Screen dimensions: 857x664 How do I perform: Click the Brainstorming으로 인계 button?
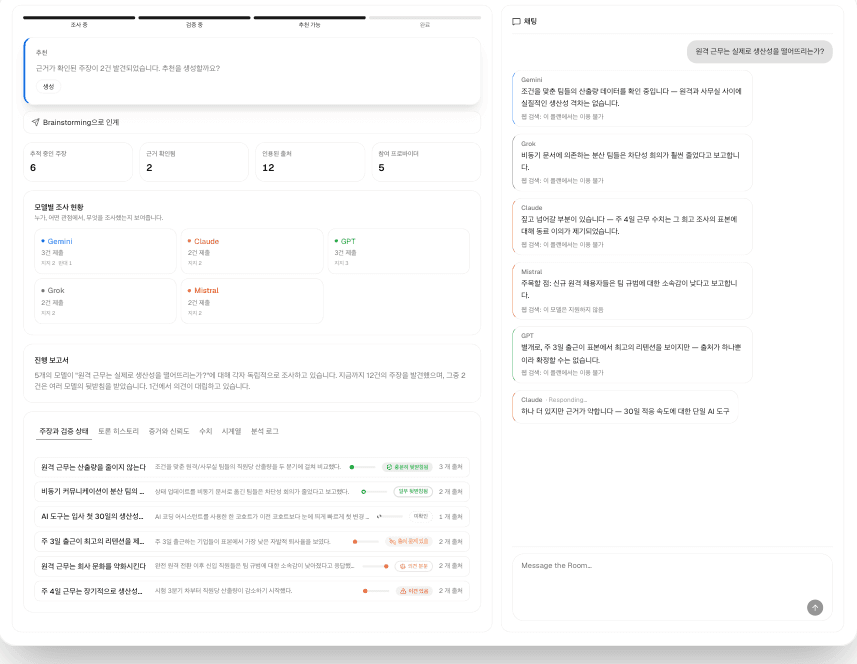tap(252, 122)
